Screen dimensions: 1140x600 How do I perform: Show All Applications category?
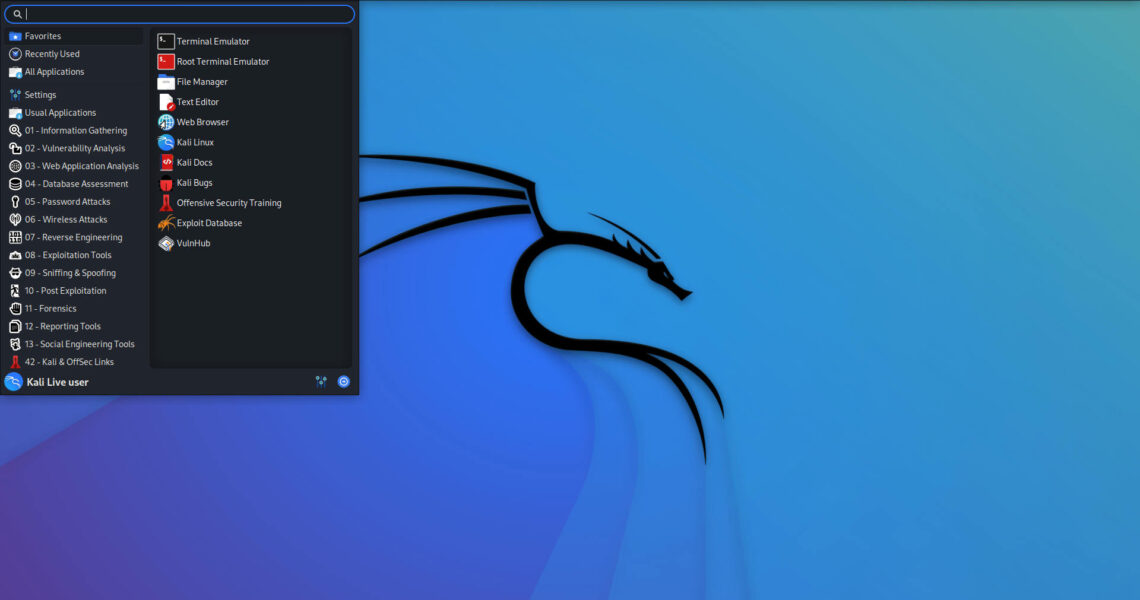point(54,72)
